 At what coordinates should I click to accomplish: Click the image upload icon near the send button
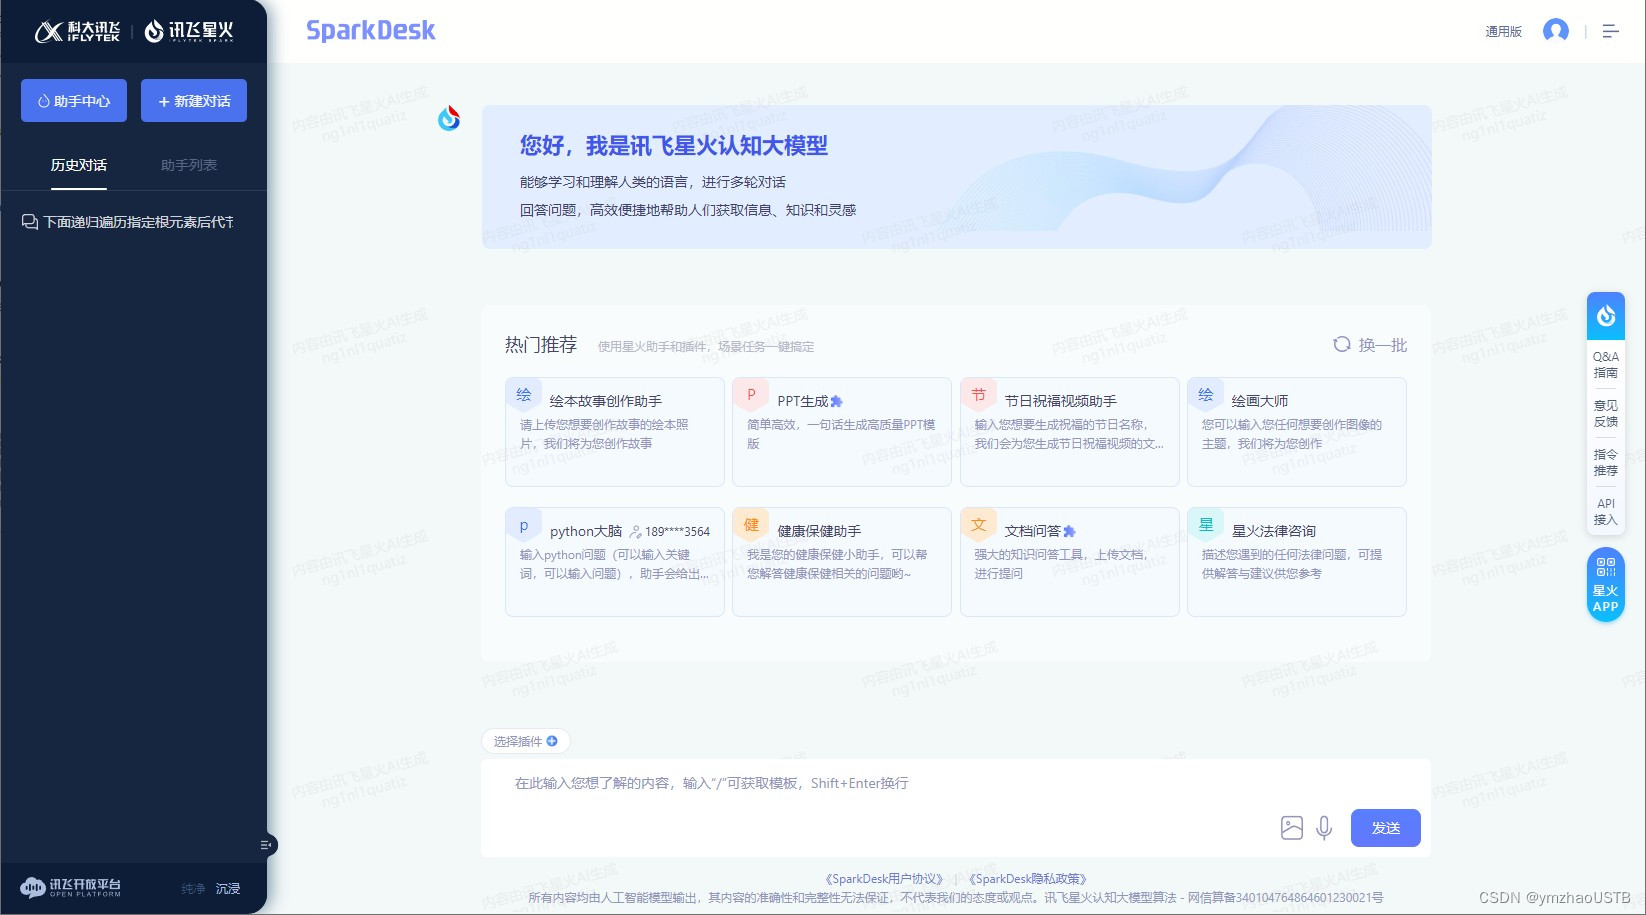[x=1290, y=828]
